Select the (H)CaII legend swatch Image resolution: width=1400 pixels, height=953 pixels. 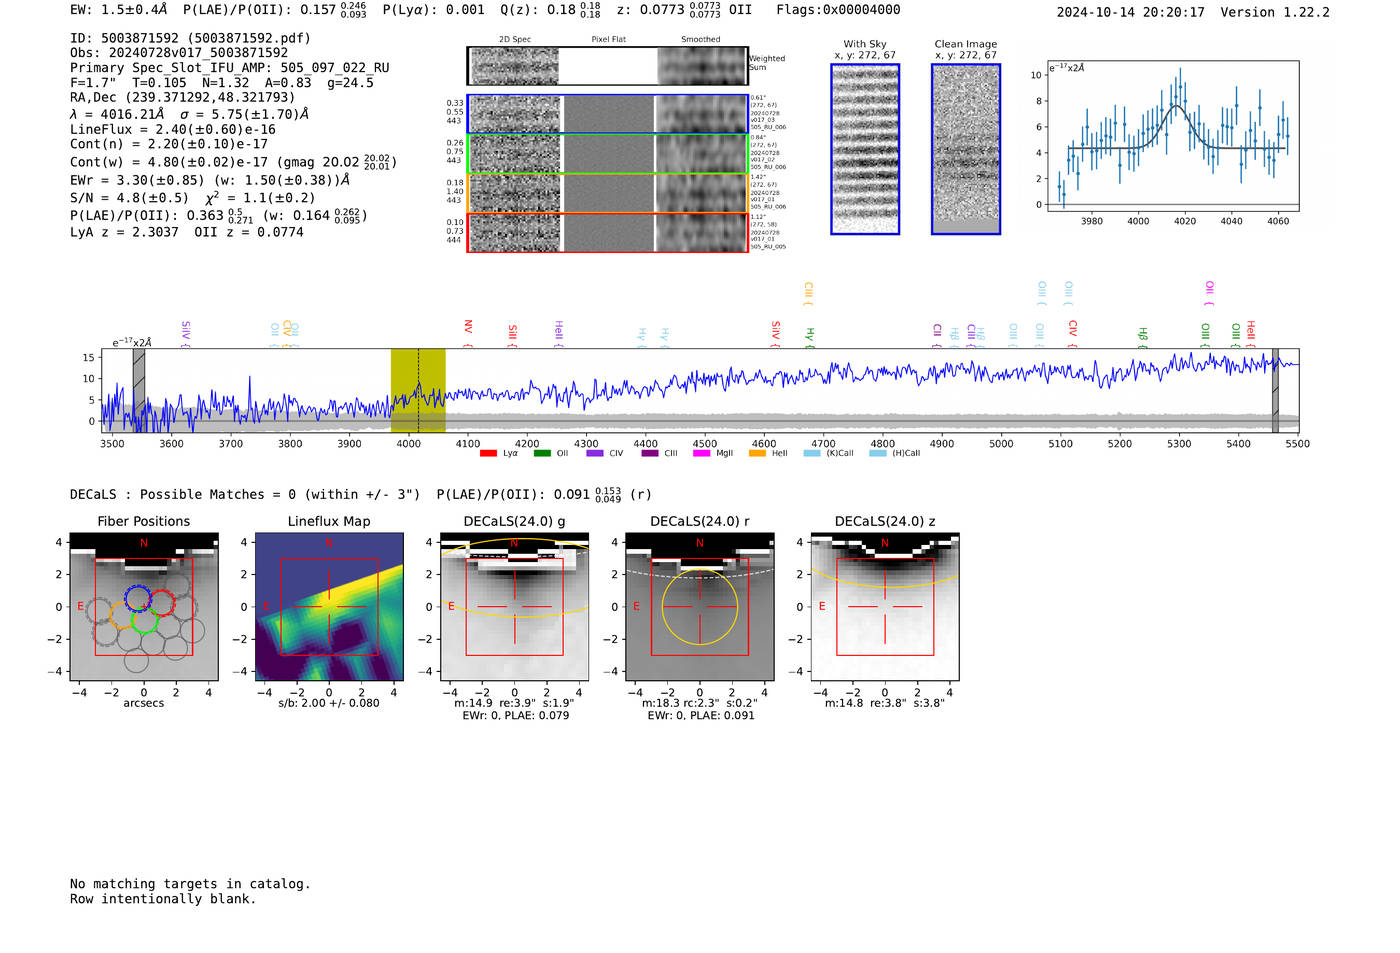click(x=878, y=453)
